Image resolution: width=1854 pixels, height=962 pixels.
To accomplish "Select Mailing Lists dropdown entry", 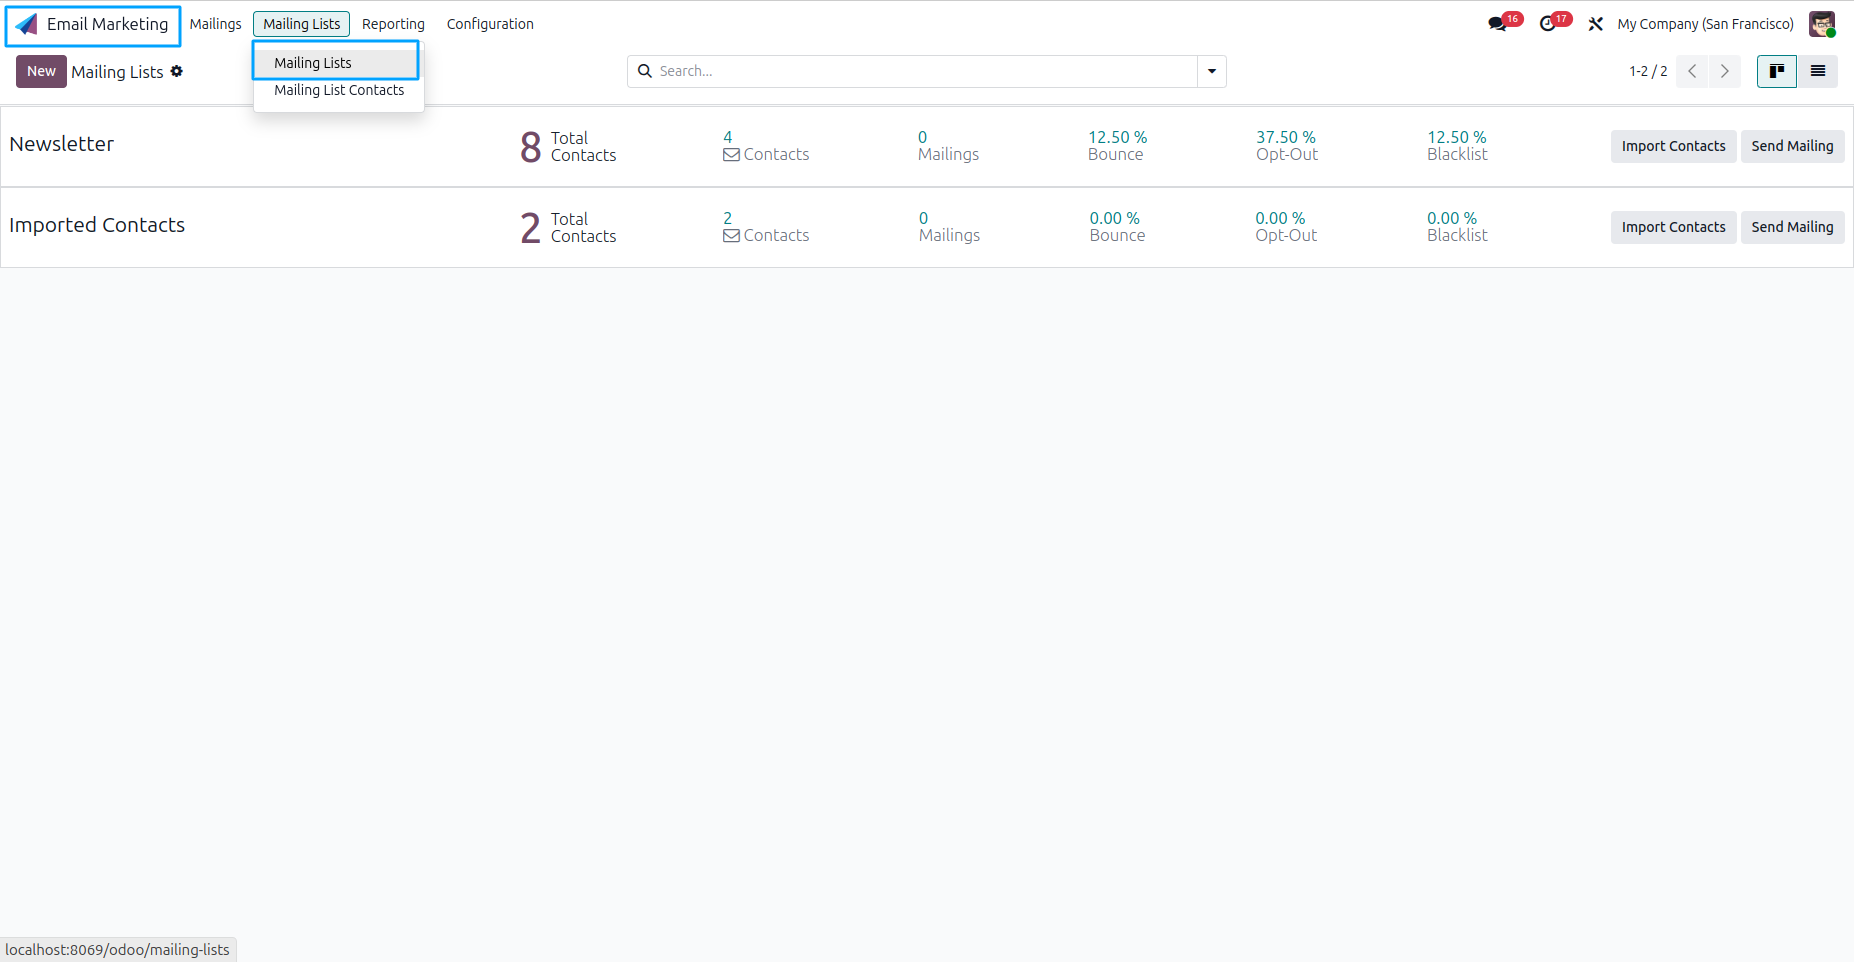I will coord(336,62).
